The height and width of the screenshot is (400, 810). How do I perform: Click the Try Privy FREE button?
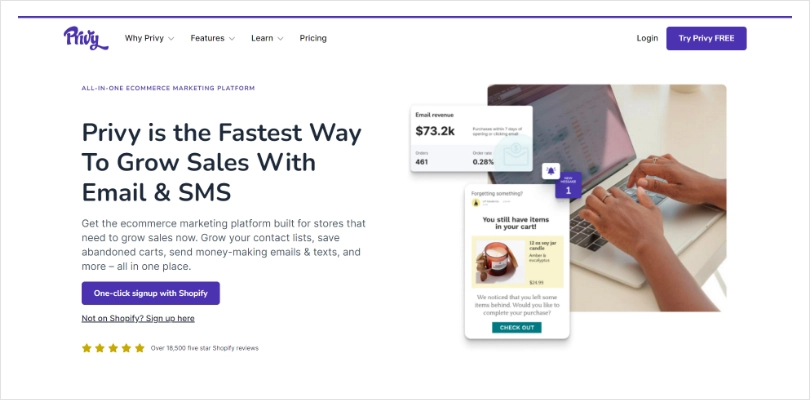[x=706, y=38]
